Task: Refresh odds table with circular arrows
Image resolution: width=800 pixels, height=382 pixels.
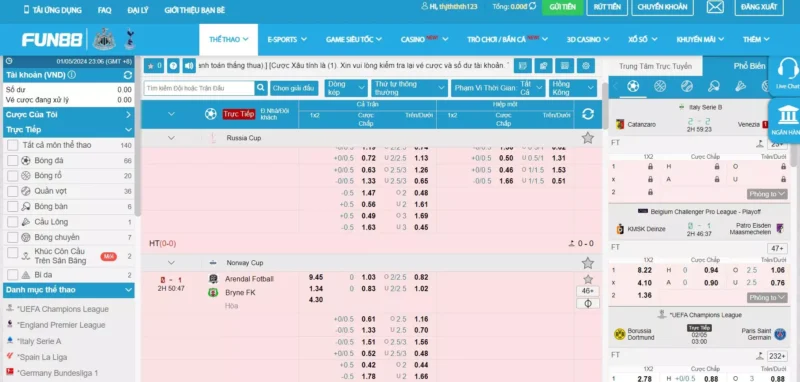Action: click(x=588, y=114)
